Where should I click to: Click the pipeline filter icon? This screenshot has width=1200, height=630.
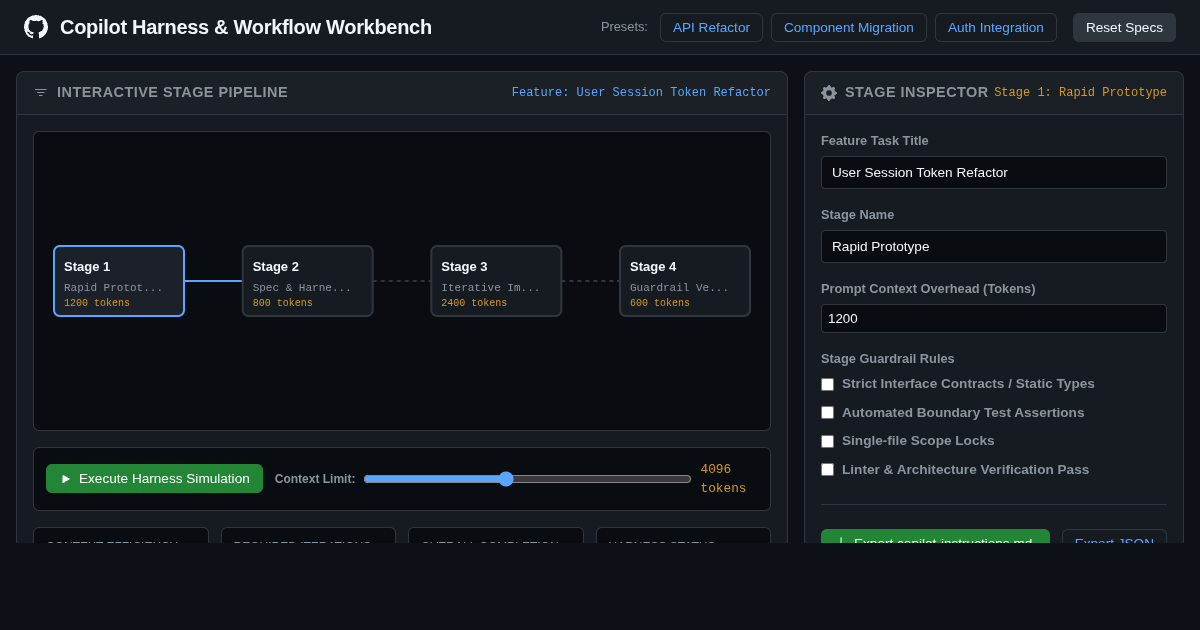pos(41,92)
